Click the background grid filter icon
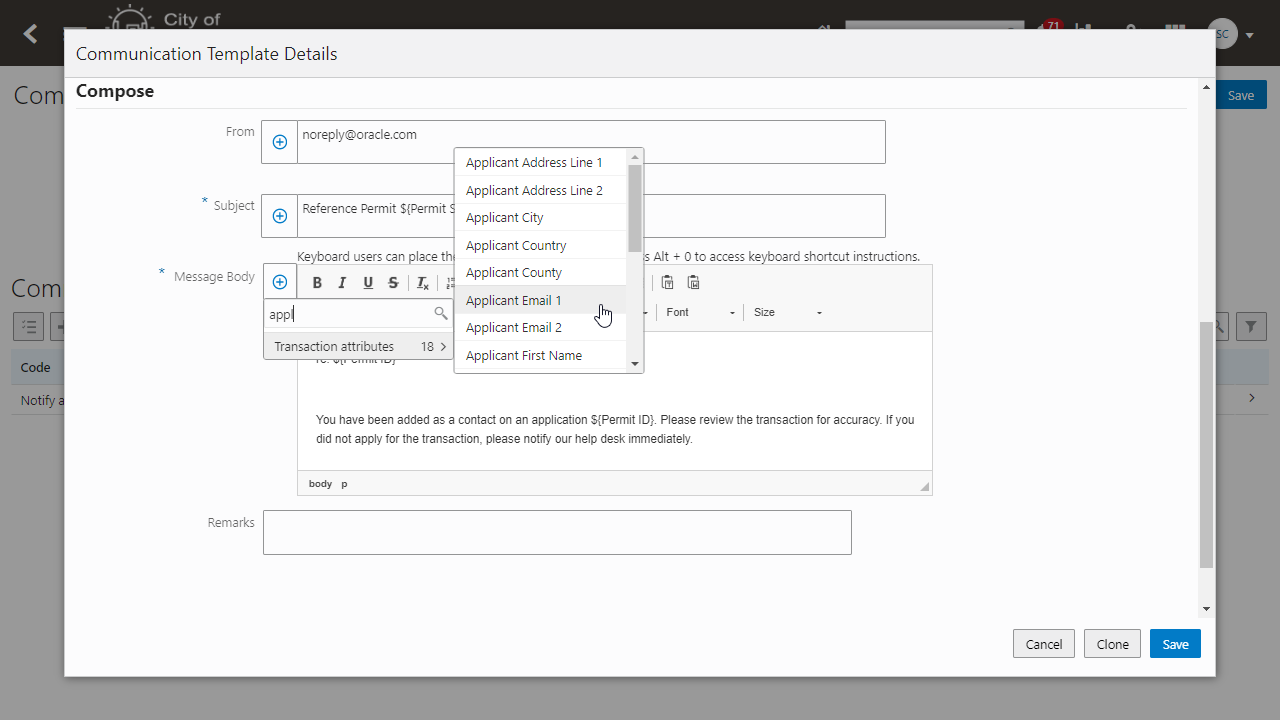The width and height of the screenshot is (1280, 720). pos(1252,326)
